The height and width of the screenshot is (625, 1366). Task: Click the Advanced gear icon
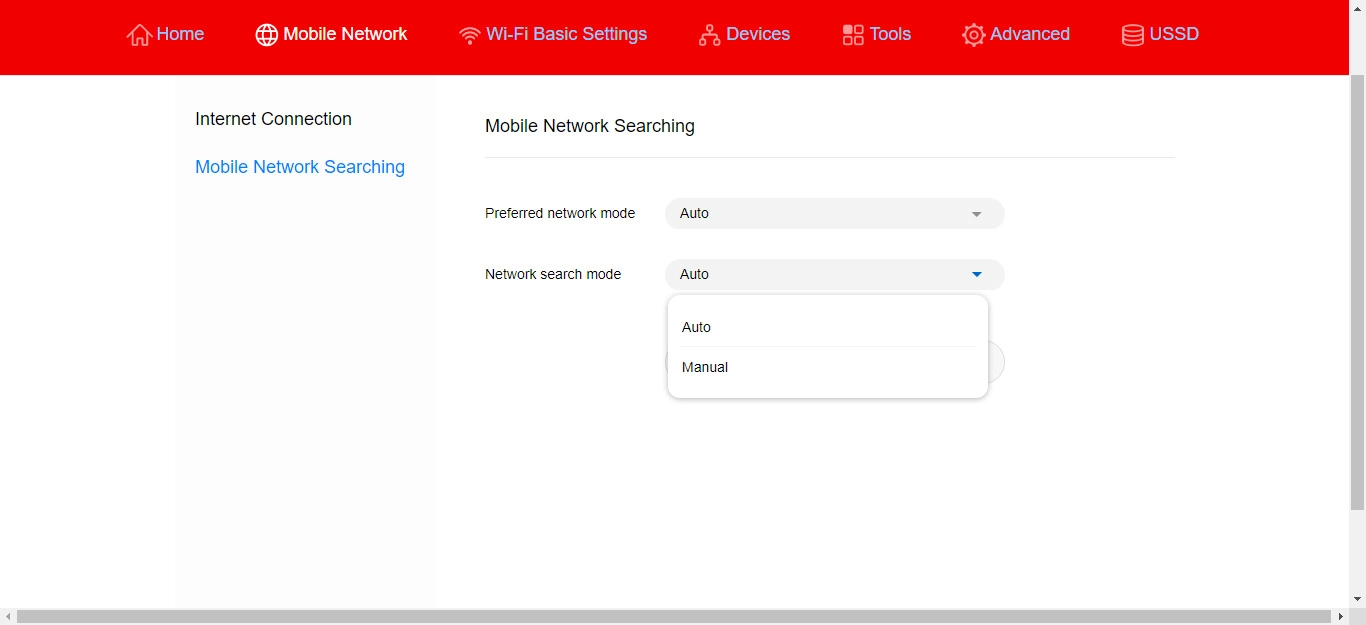tap(973, 35)
